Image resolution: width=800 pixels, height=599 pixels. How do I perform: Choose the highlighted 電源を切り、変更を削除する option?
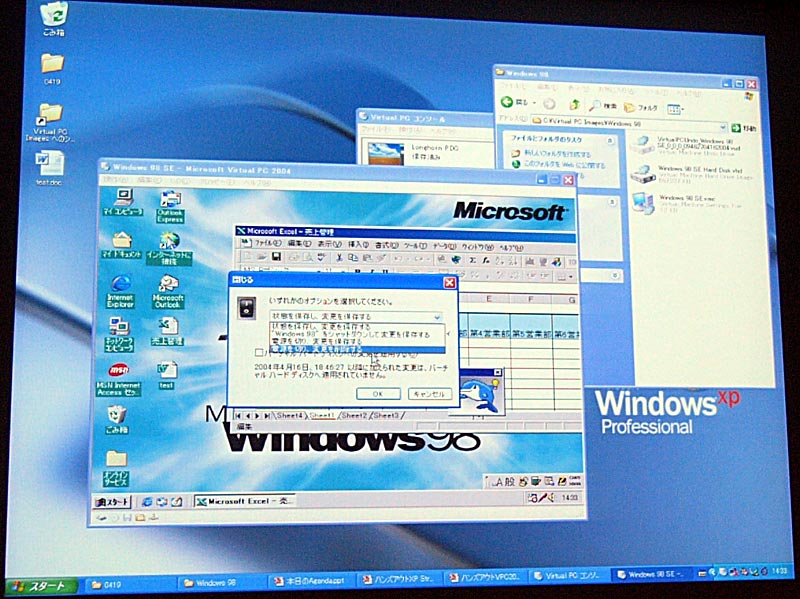[357, 349]
